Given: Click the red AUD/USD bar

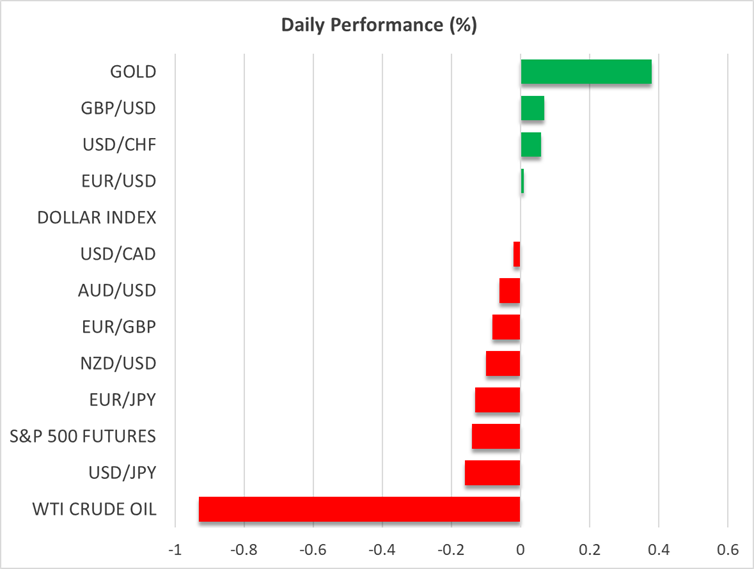Looking at the screenshot, I should coord(509,291).
